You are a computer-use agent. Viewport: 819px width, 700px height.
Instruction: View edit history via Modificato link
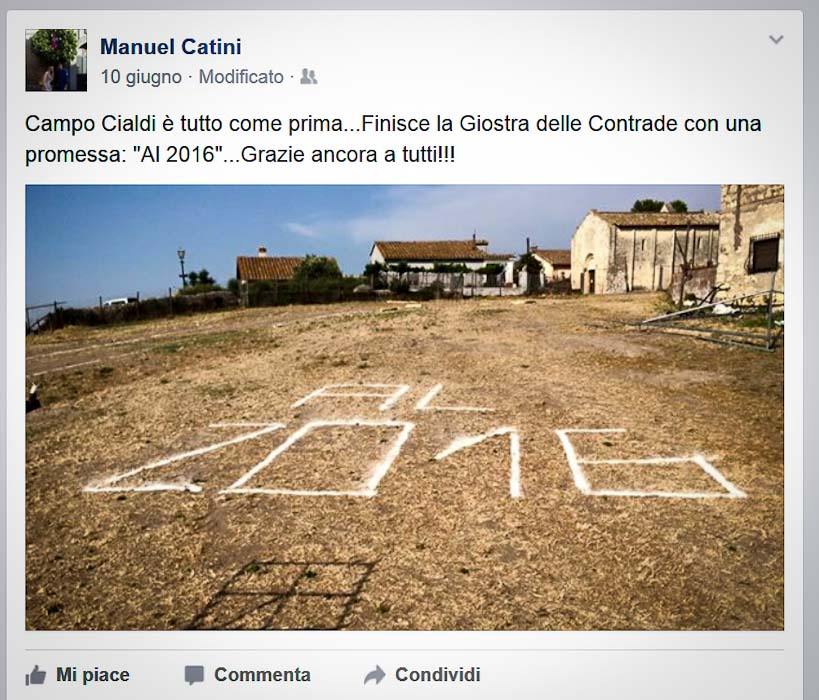point(241,77)
